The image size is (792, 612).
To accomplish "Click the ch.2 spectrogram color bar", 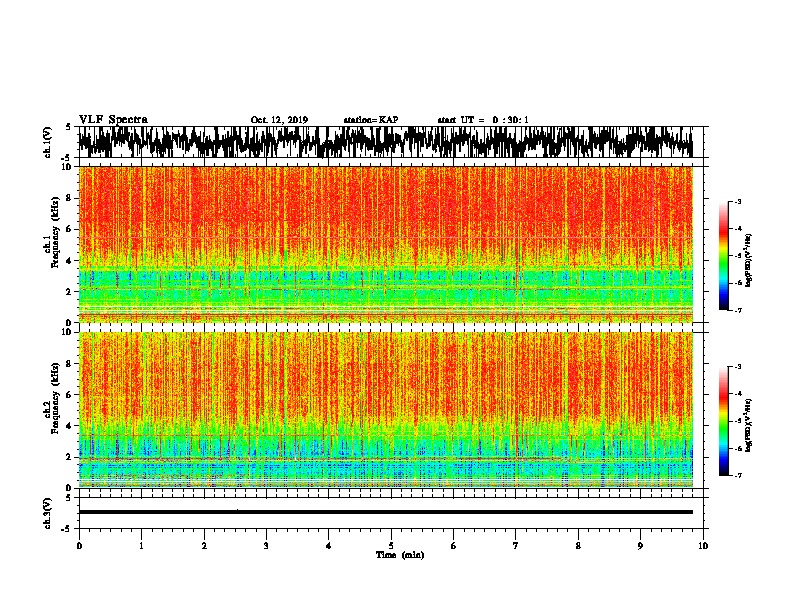I will (x=723, y=421).
